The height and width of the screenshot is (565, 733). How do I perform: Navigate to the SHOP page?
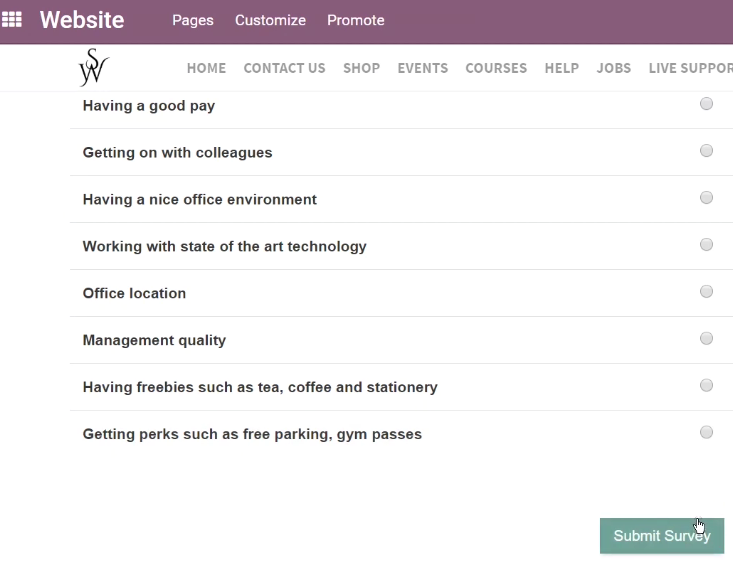pos(361,68)
